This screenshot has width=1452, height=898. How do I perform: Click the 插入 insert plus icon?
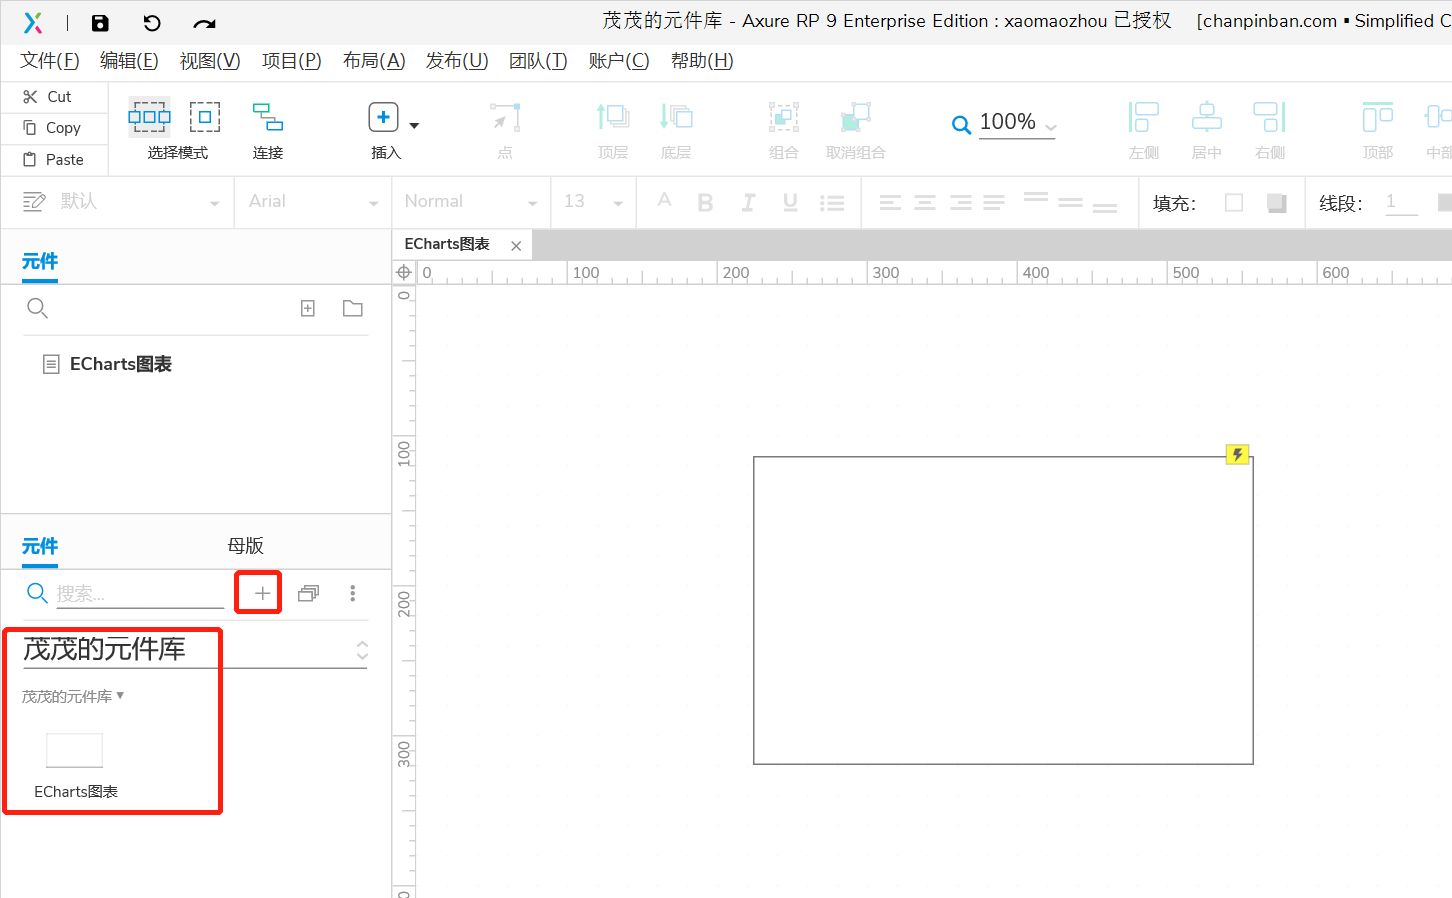coord(384,117)
